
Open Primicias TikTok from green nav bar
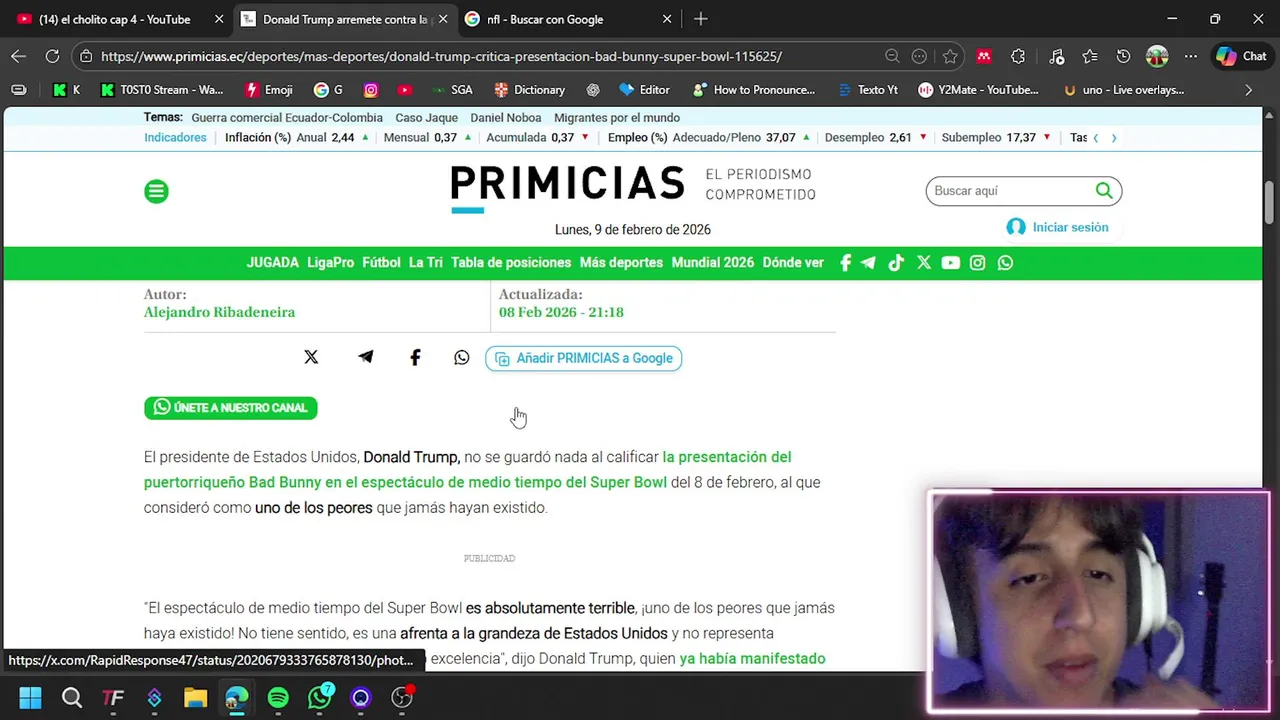(896, 263)
